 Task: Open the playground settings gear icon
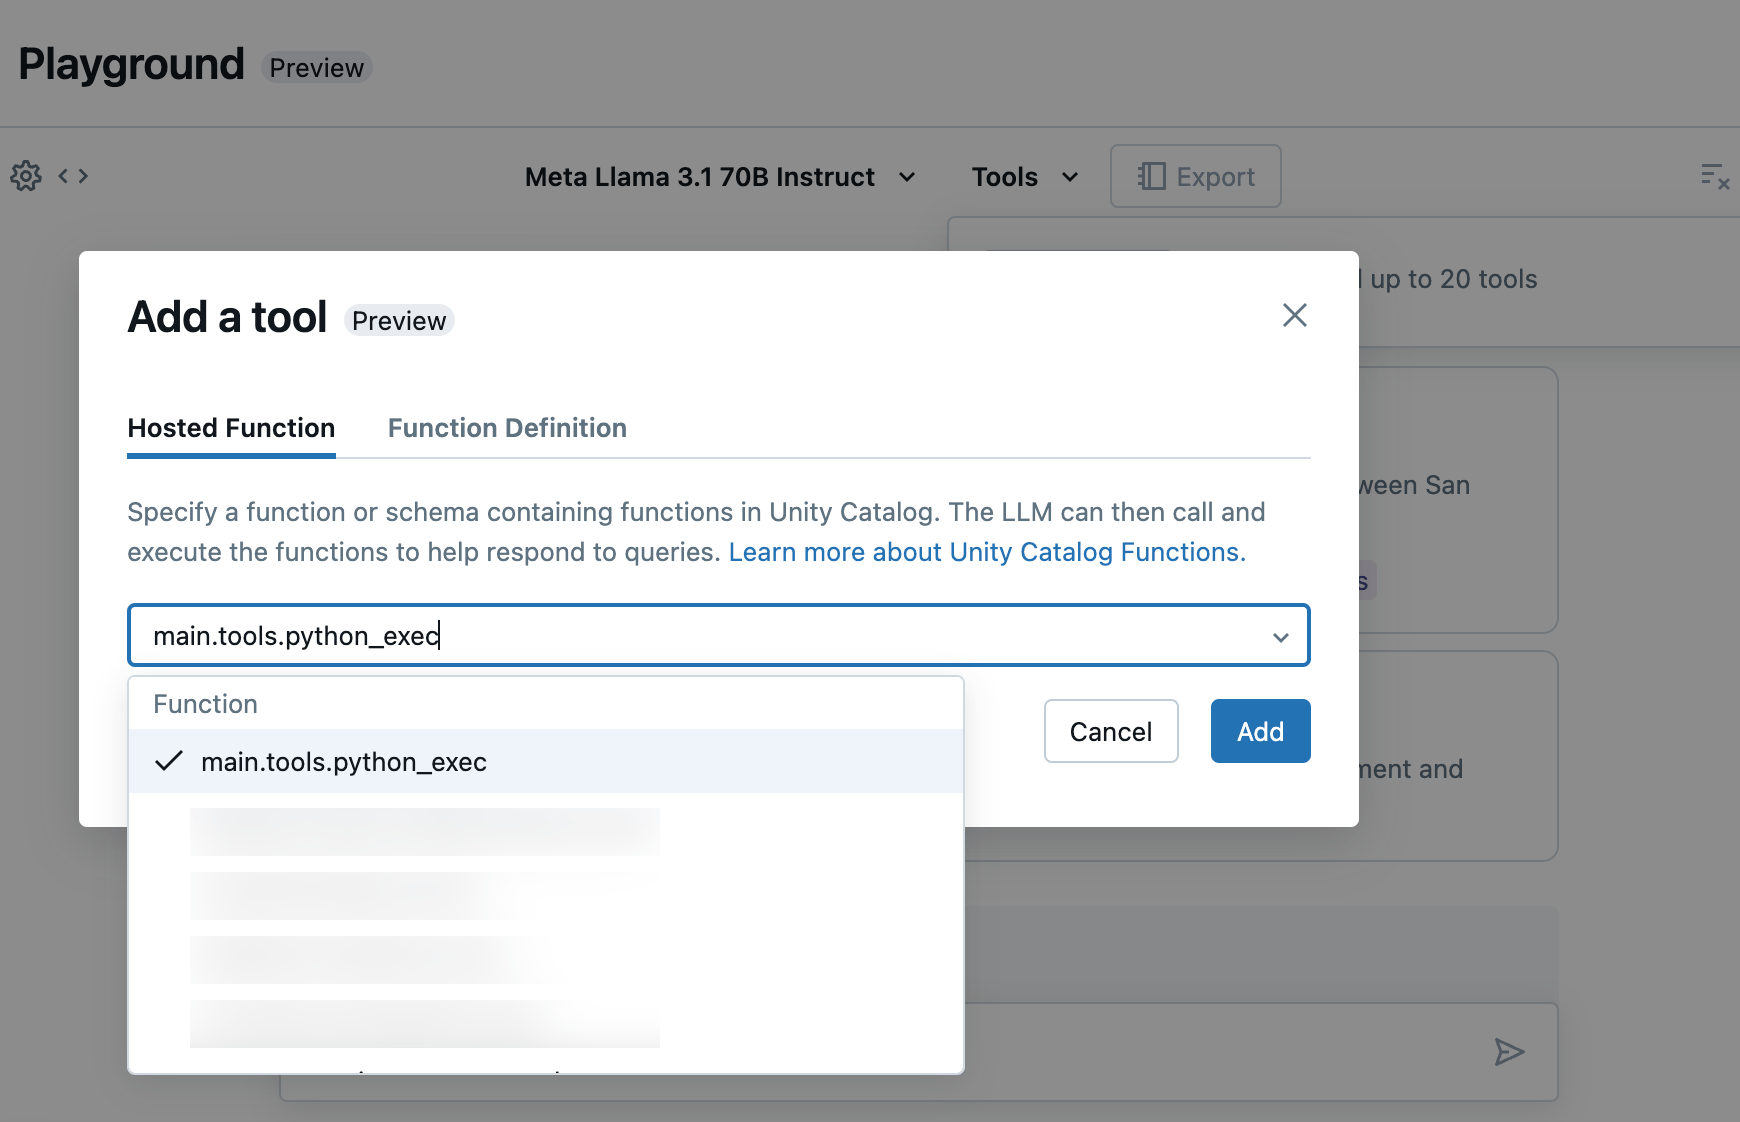tap(25, 175)
